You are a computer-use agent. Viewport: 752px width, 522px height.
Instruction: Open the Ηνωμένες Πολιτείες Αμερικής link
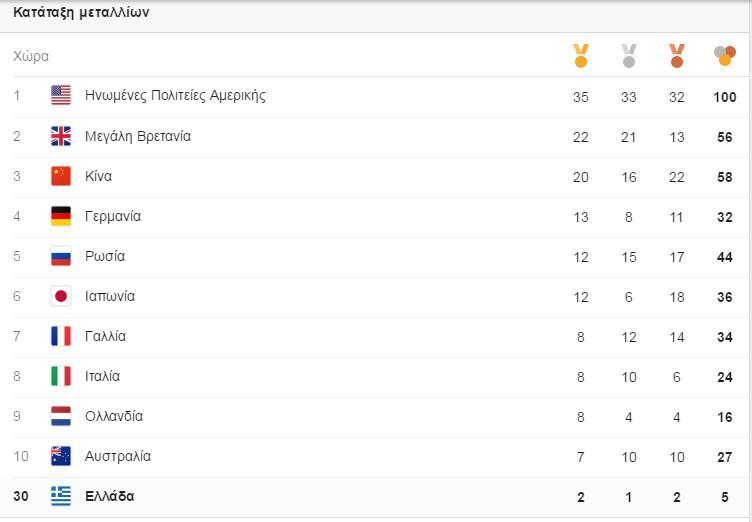175,96
